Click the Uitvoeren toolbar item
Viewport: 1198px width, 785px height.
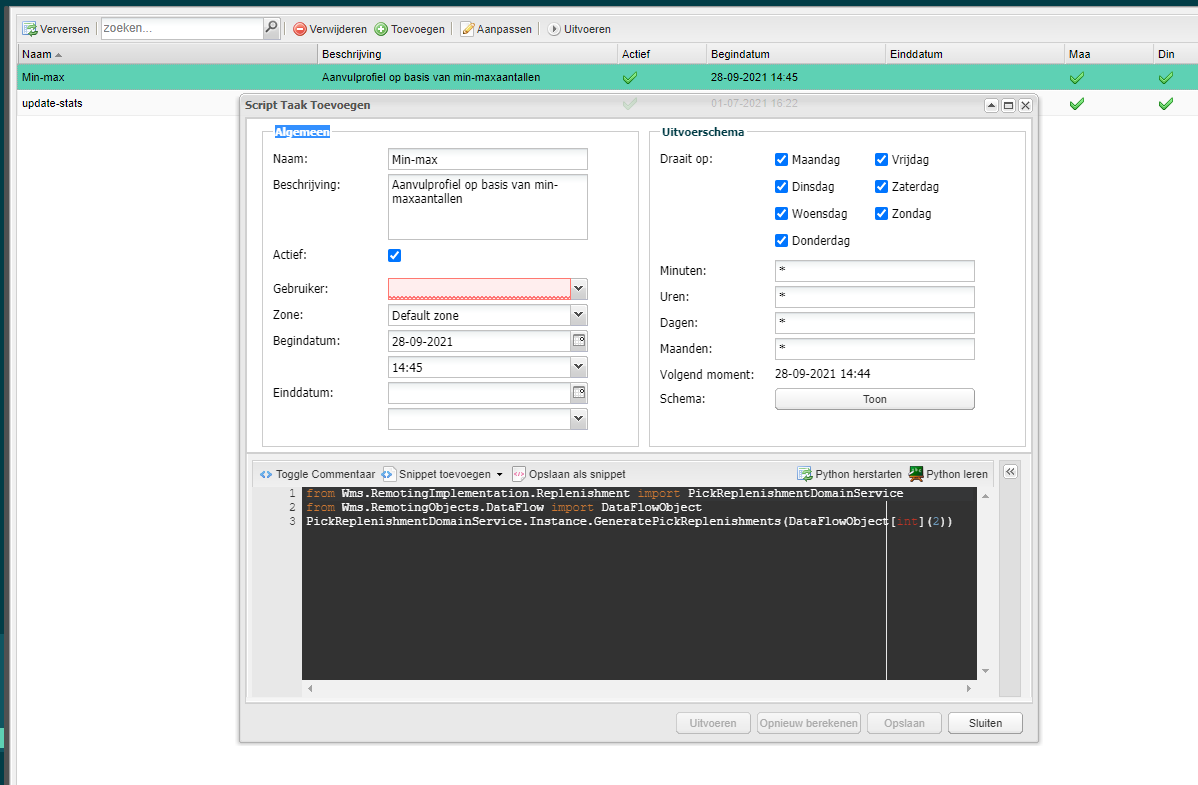(579, 29)
